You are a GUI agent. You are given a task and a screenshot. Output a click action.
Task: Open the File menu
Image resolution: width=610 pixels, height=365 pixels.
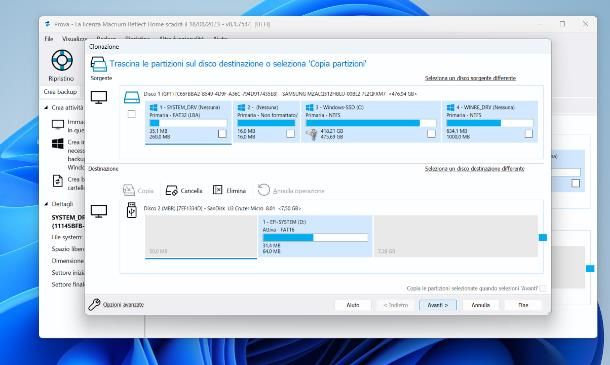click(49, 39)
